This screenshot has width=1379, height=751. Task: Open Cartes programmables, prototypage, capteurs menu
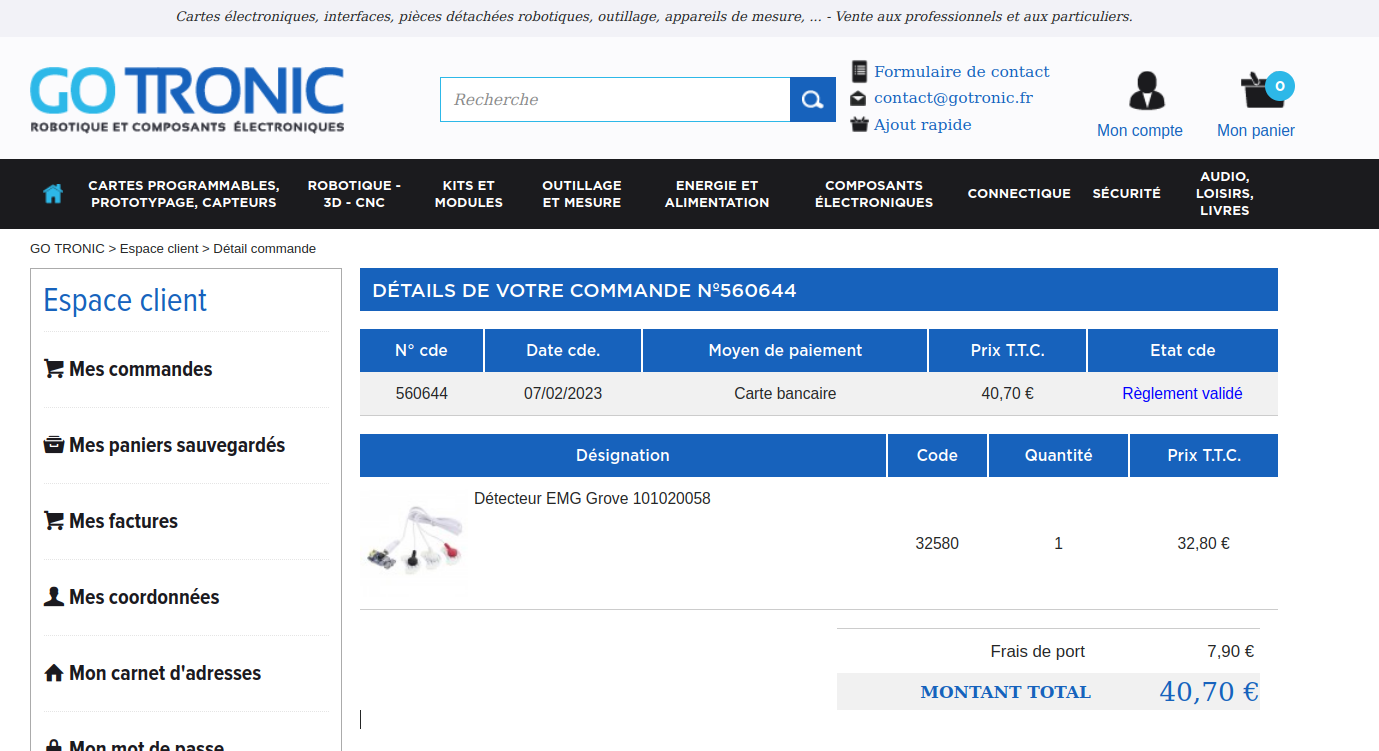click(x=184, y=194)
